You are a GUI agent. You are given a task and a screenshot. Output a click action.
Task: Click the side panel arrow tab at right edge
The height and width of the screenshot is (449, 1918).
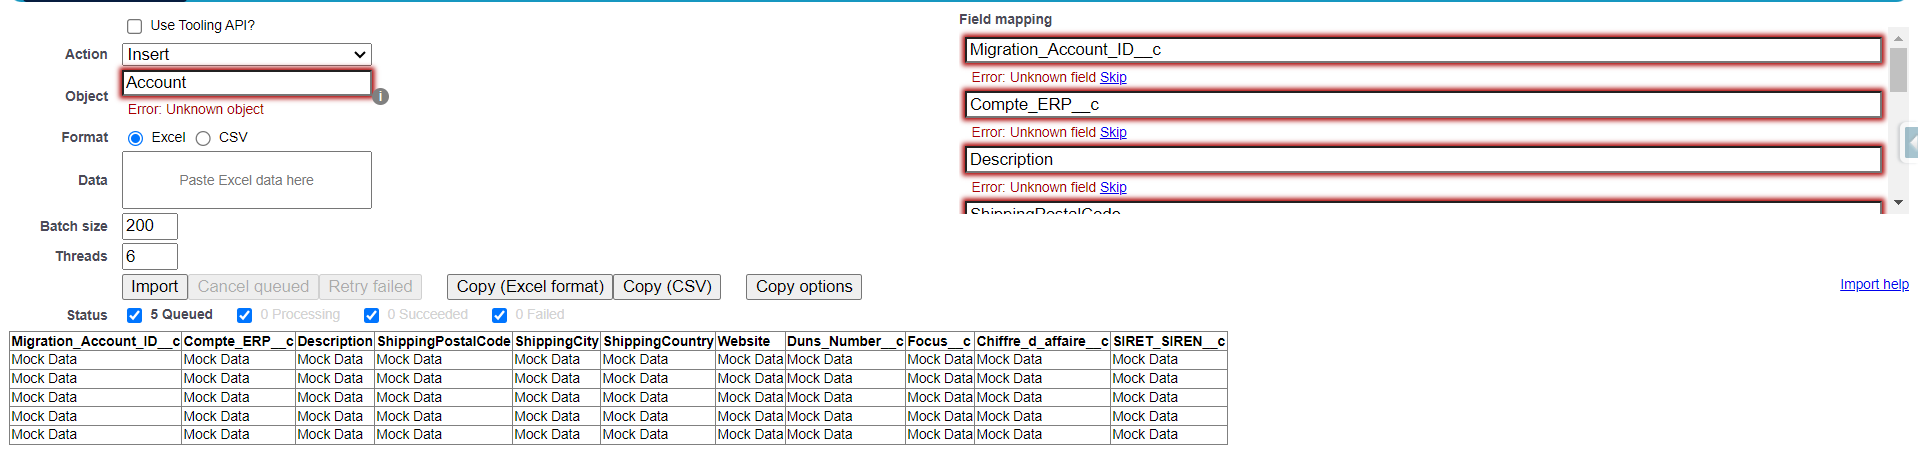tap(1911, 143)
